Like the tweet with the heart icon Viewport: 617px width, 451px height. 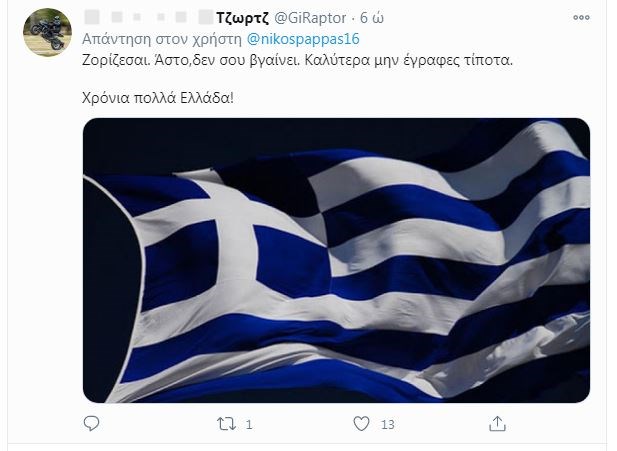click(x=361, y=424)
